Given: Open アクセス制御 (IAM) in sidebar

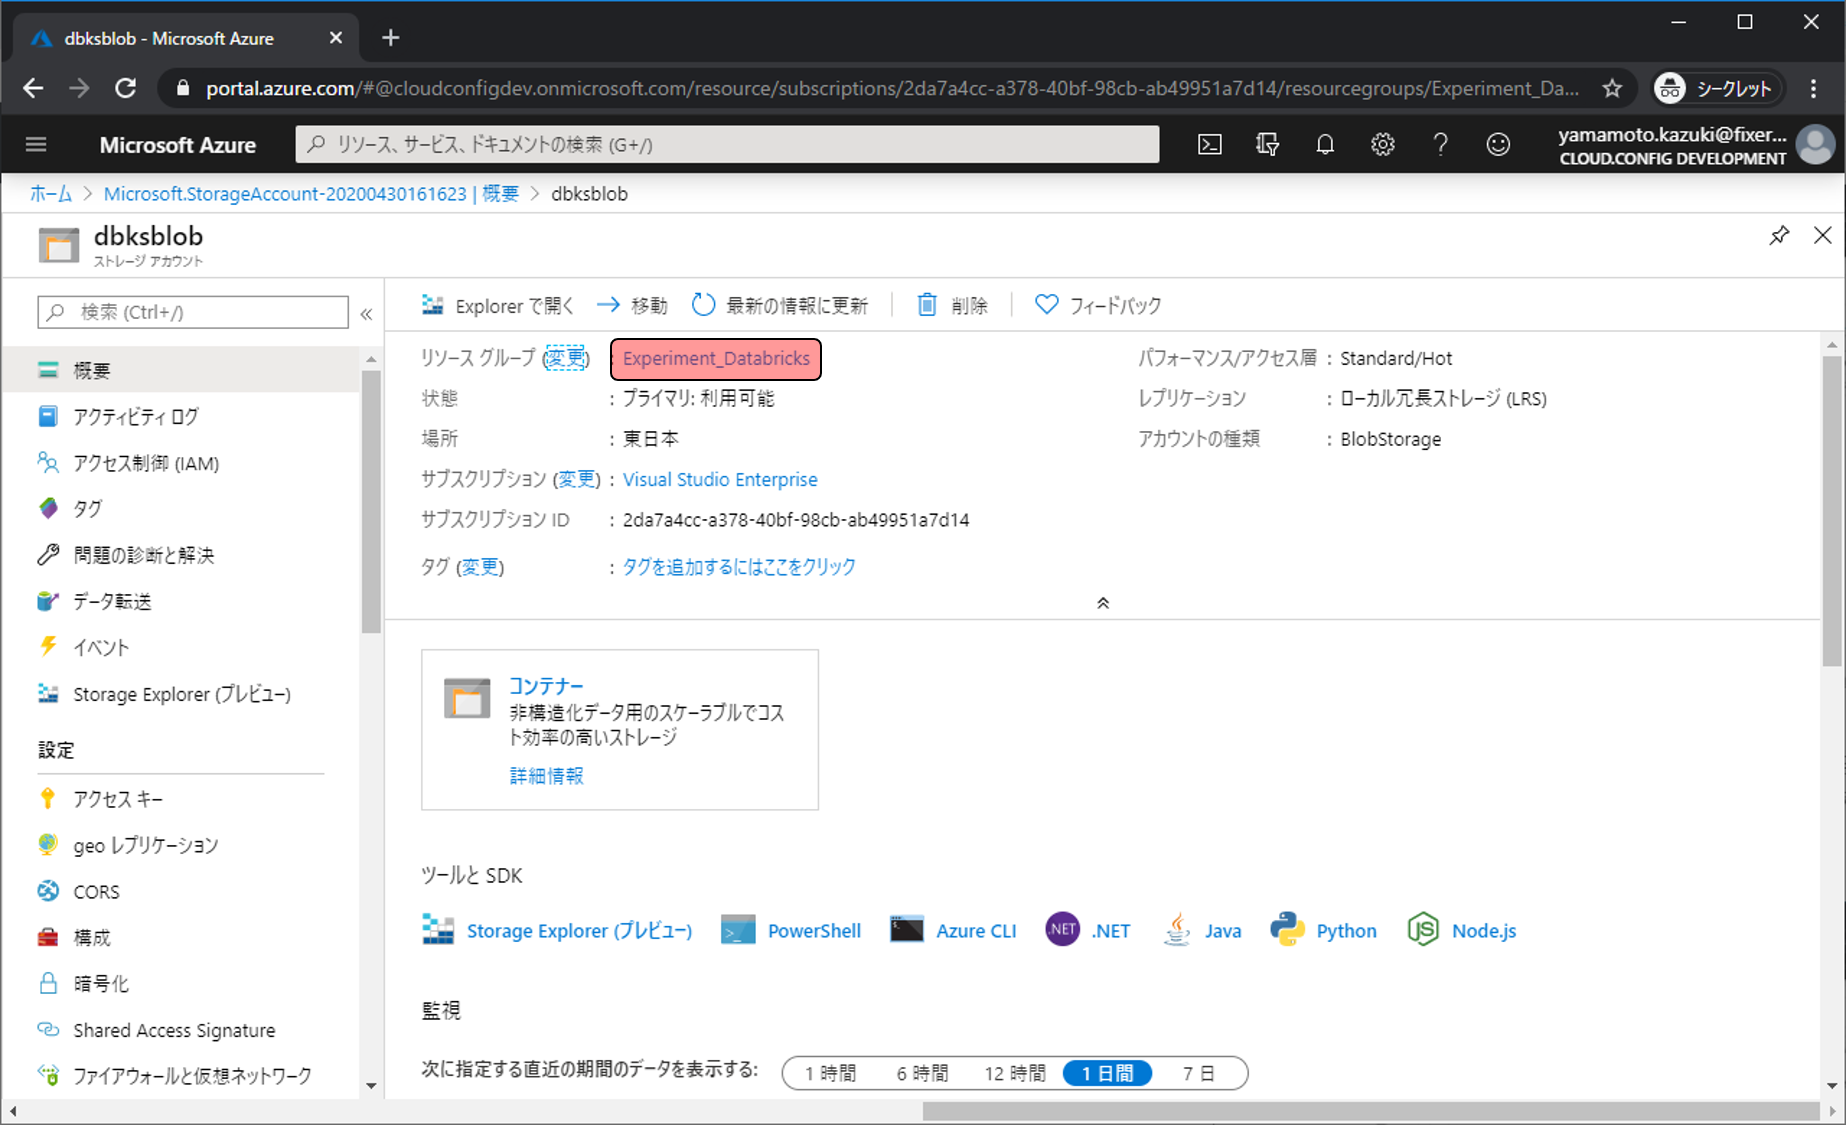Looking at the screenshot, I should [146, 463].
